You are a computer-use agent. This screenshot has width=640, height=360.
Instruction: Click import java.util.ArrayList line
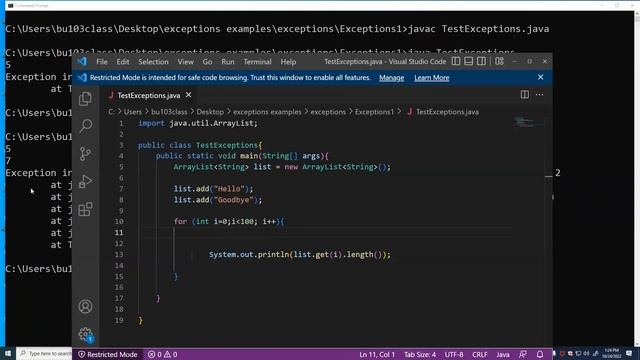point(198,123)
